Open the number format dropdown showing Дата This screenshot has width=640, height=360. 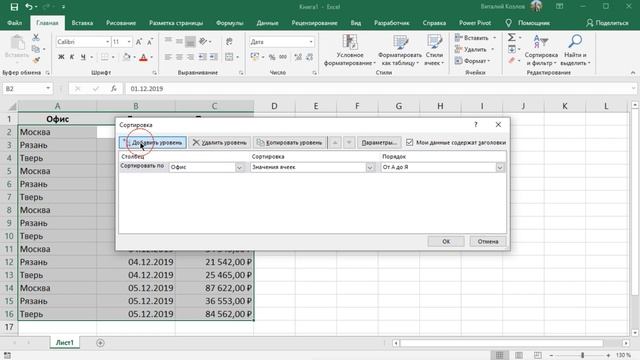pyautogui.click(x=311, y=42)
